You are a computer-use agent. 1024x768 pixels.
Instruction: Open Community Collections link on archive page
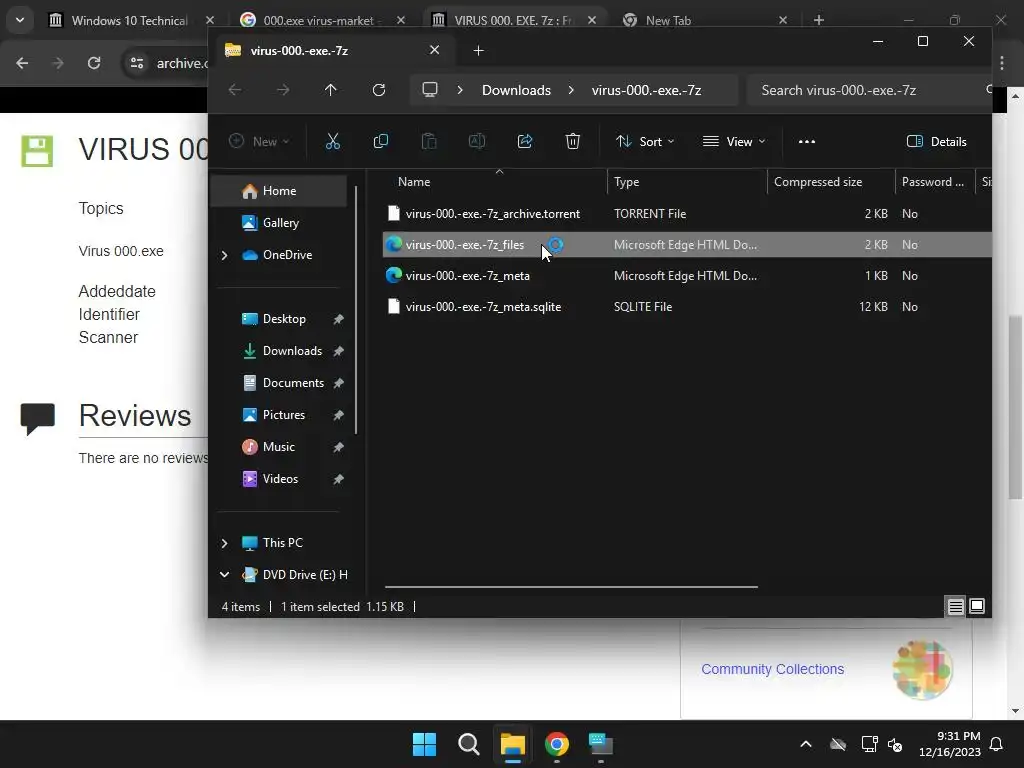773,669
